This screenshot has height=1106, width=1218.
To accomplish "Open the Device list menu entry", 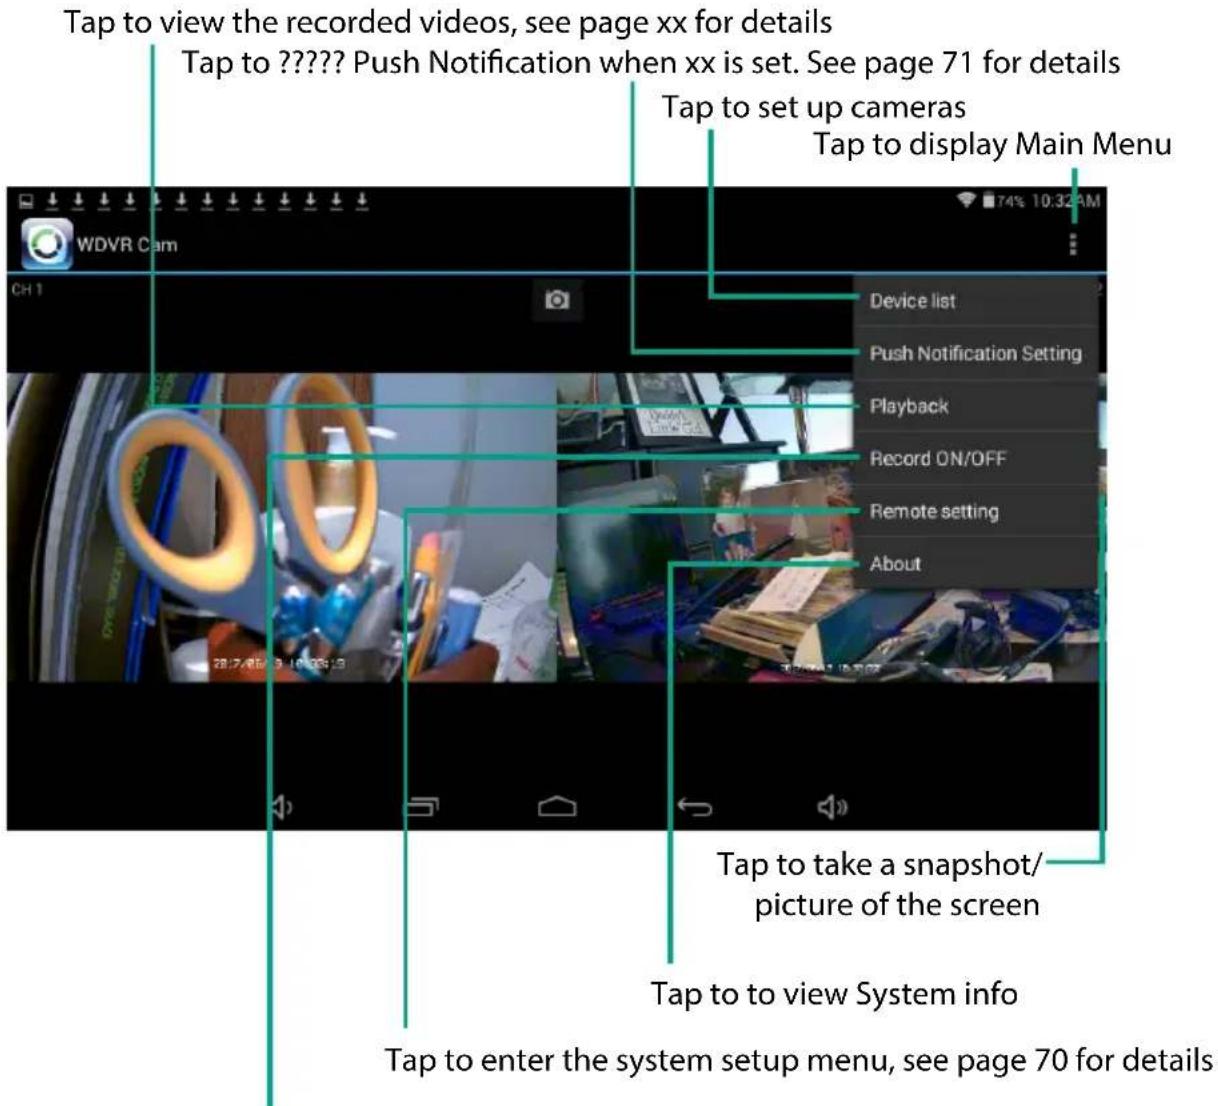I will click(x=975, y=300).
